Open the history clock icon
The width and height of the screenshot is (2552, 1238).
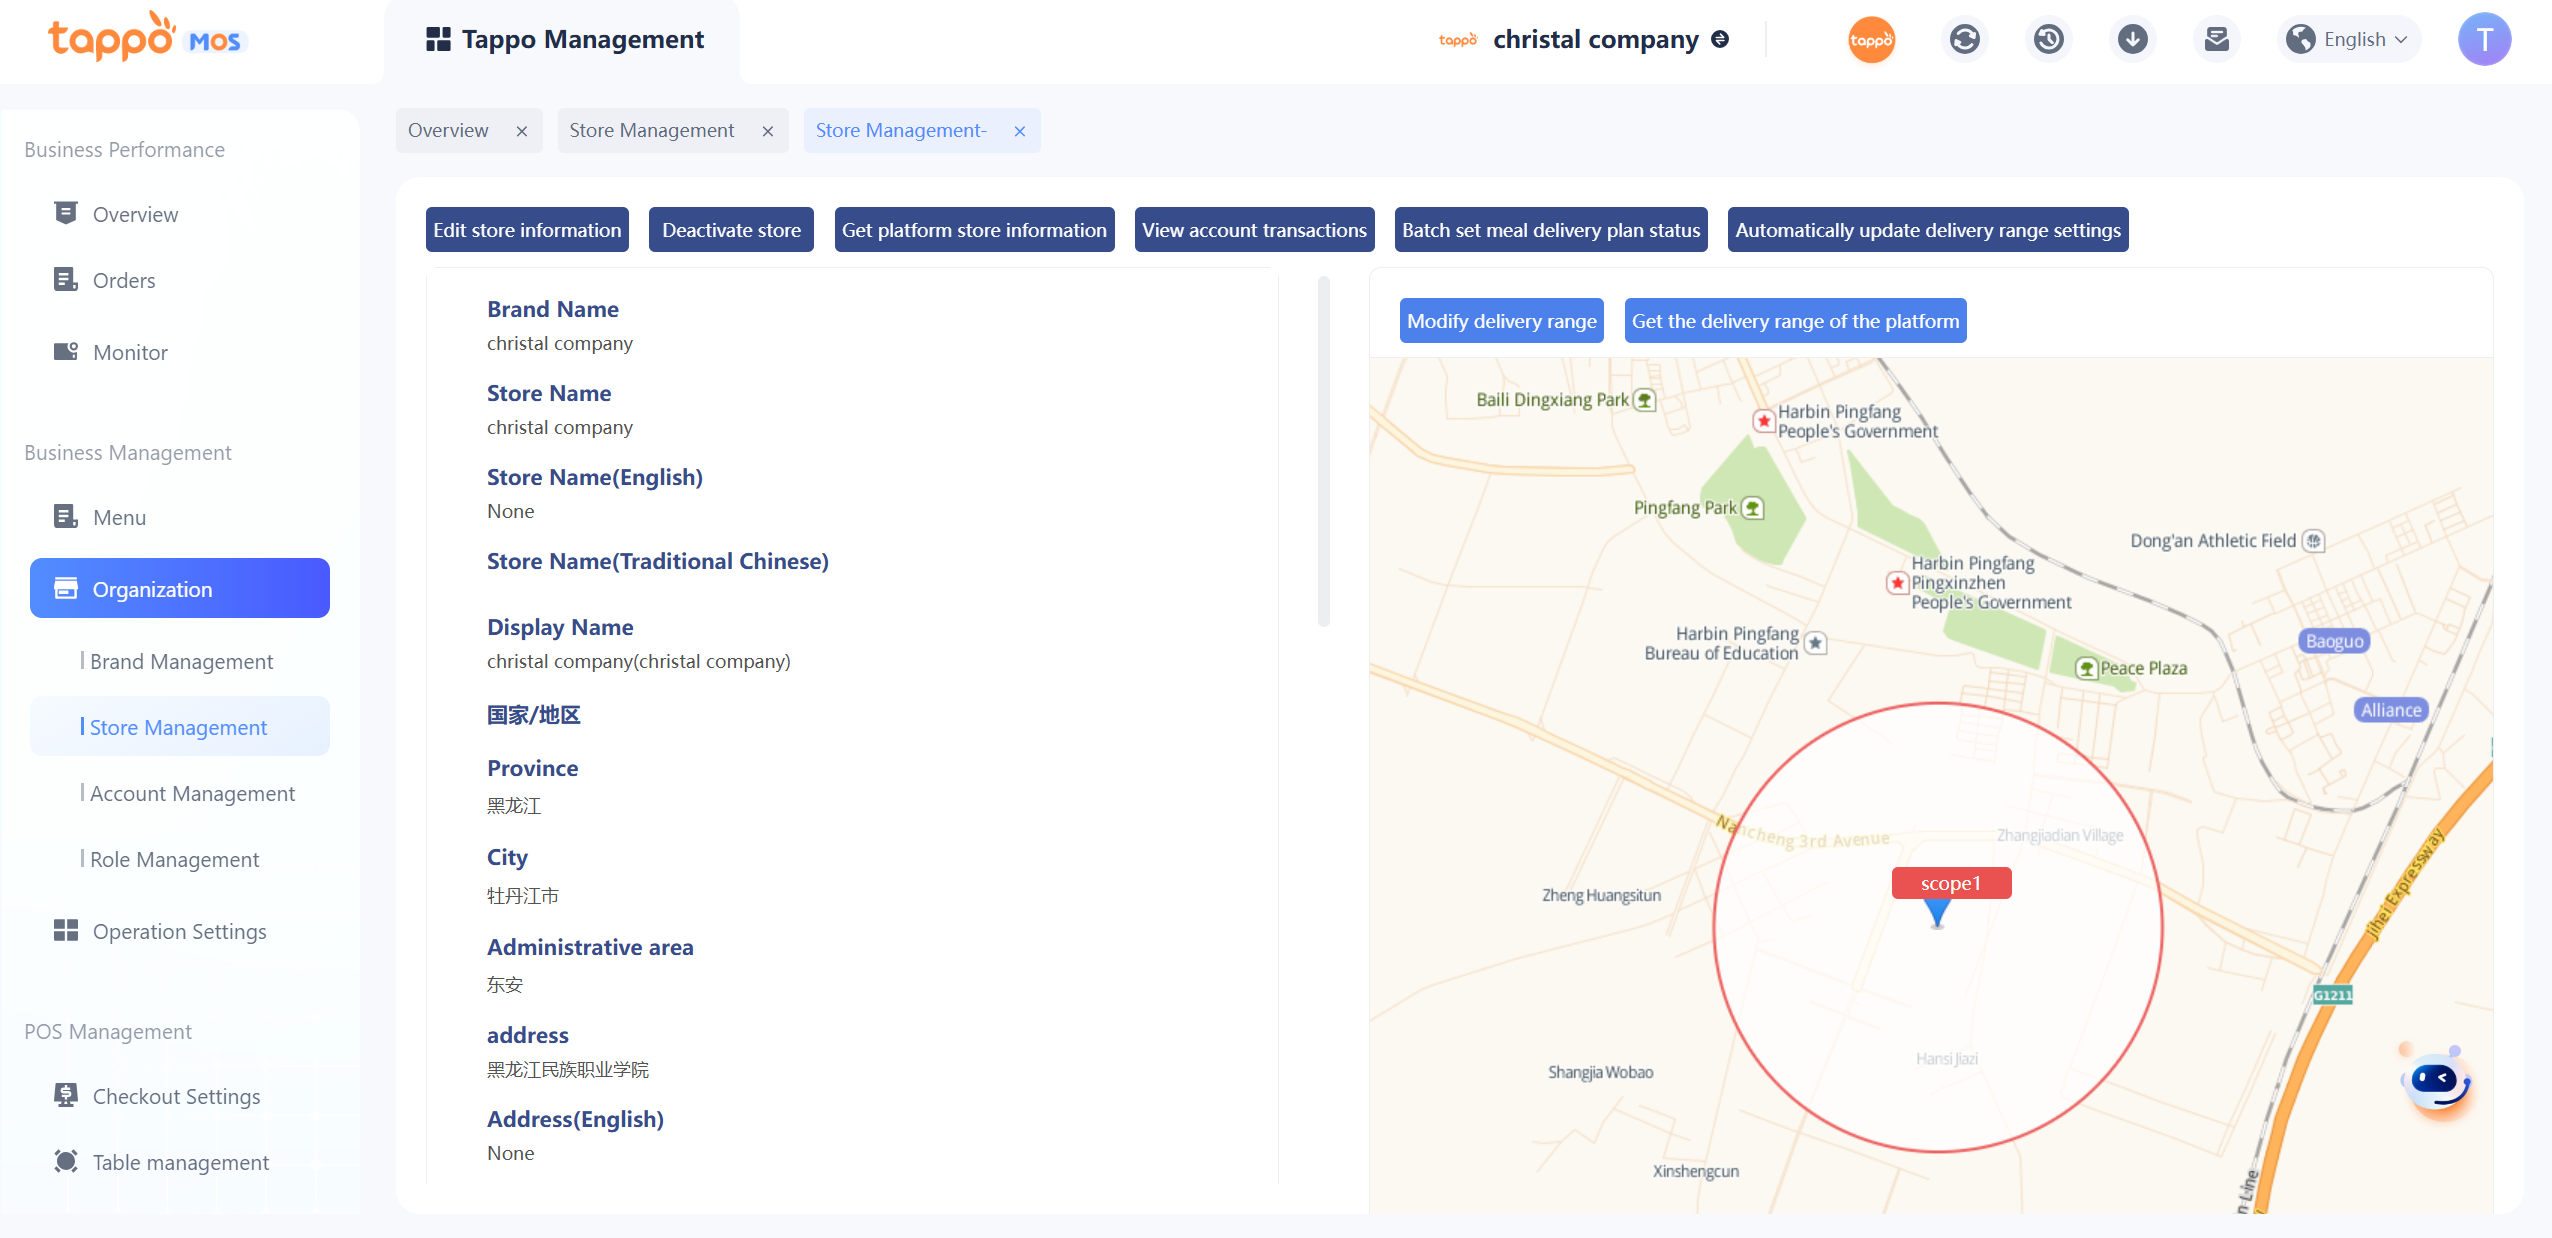point(2048,40)
